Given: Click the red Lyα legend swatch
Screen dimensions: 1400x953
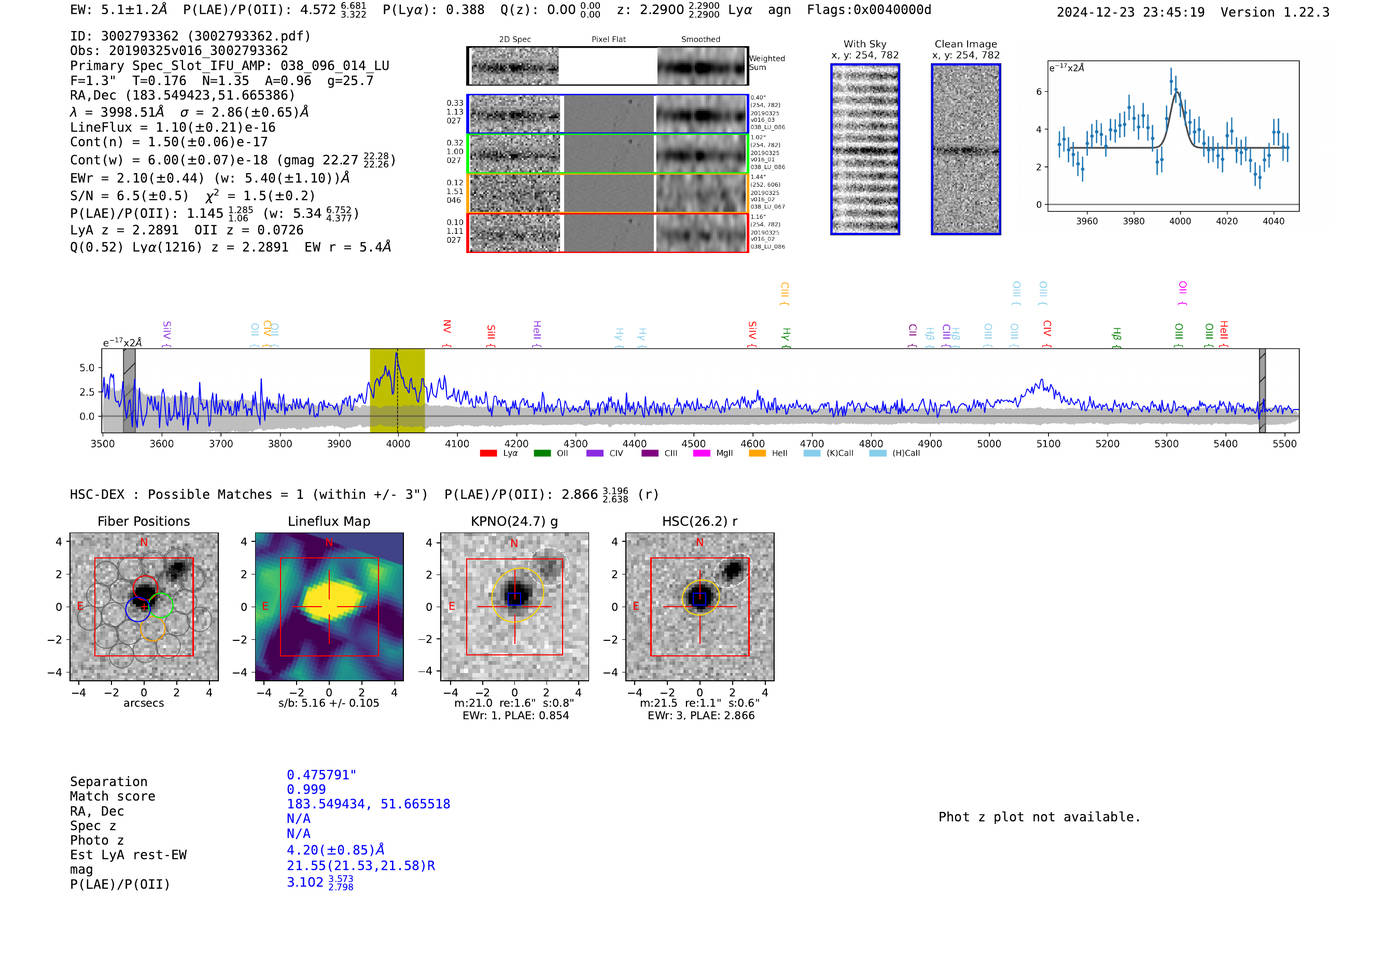Looking at the screenshot, I should click(488, 454).
